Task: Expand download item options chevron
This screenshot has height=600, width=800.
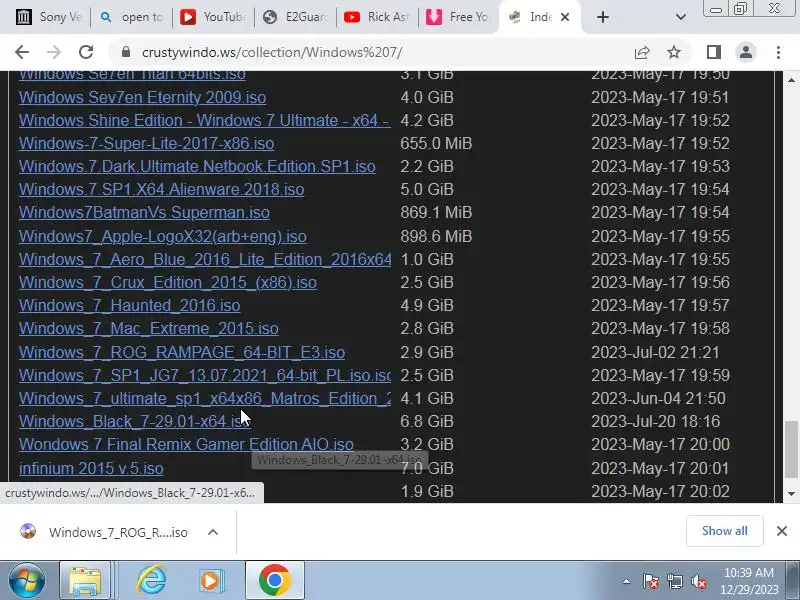Action: (213, 532)
